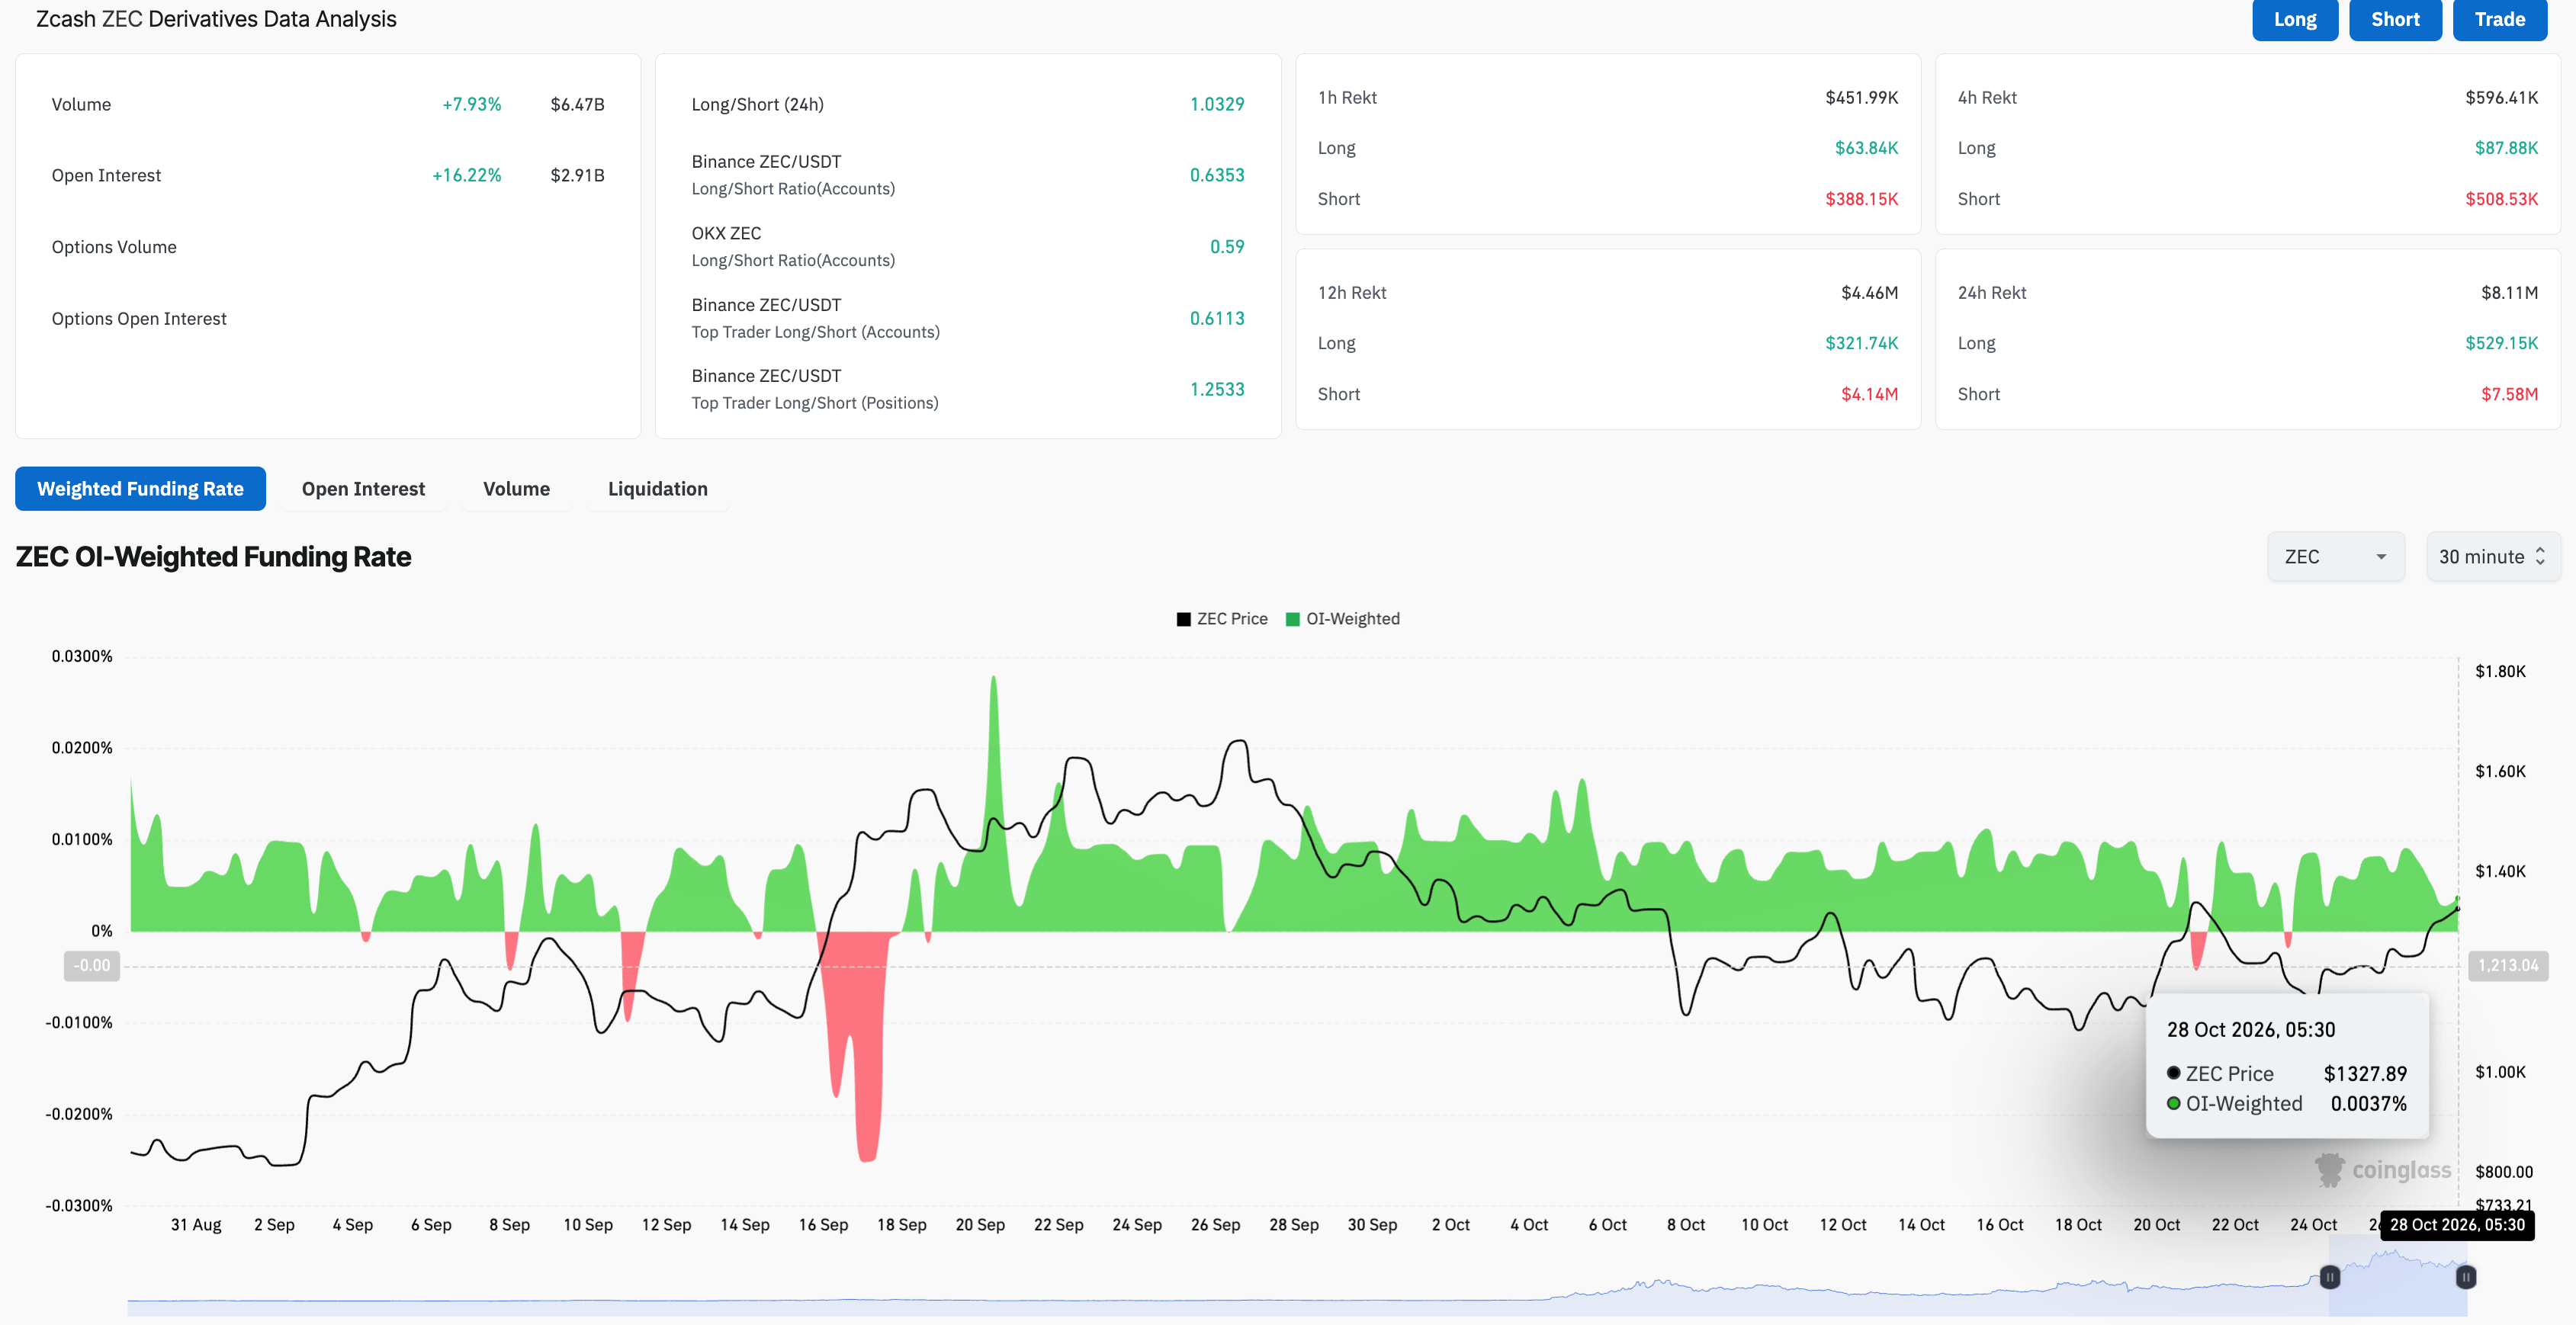Click the ZEC dropdown arrow
Image resolution: width=2576 pixels, height=1325 pixels.
pyautogui.click(x=2381, y=557)
